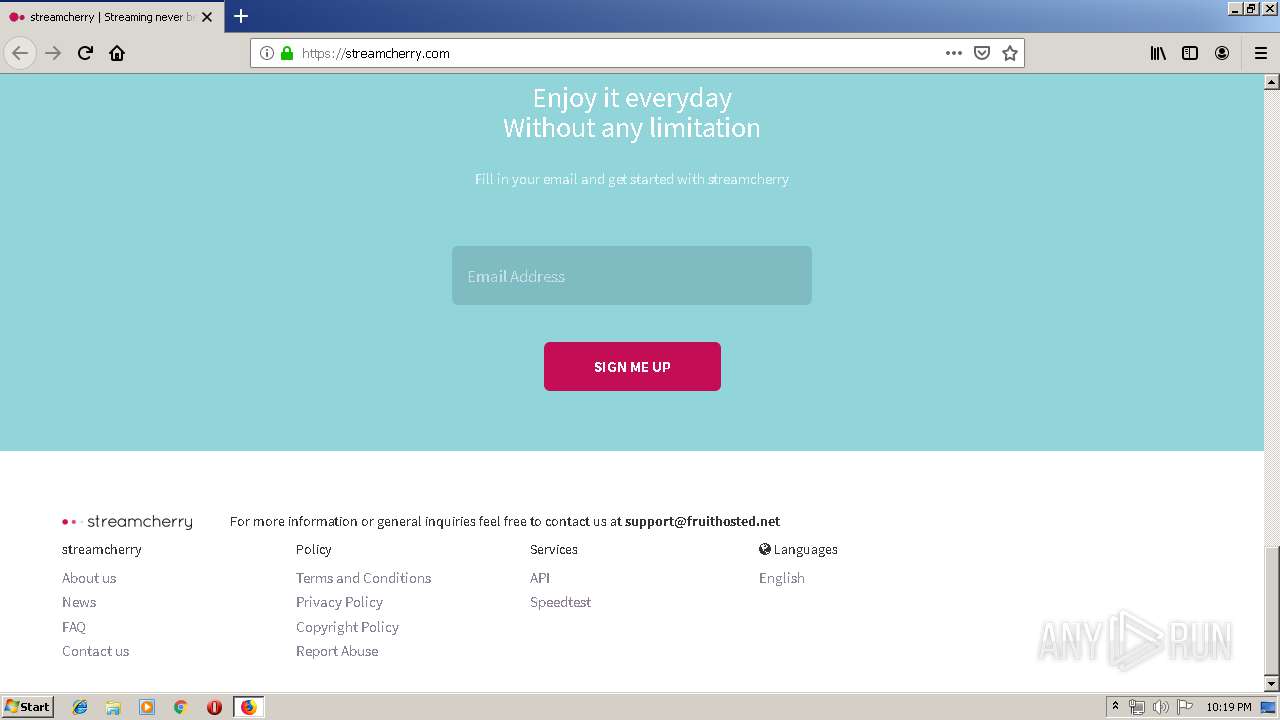The height and width of the screenshot is (720, 1280).
Task: Open the Copyright Policy link
Action: click(347, 627)
